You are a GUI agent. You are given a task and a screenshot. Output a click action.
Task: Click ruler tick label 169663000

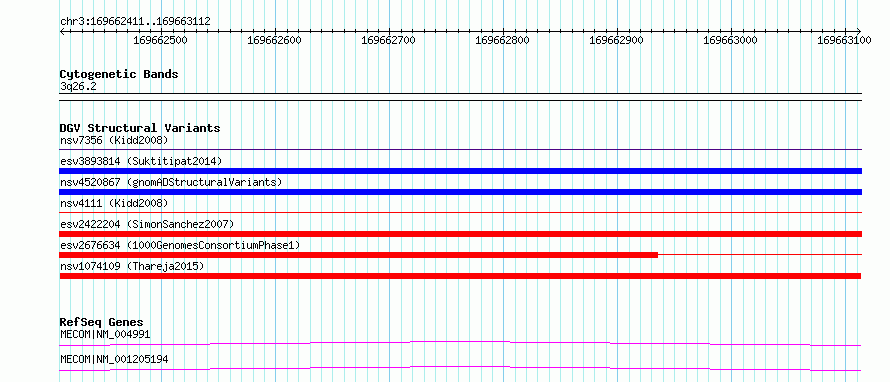point(731,40)
